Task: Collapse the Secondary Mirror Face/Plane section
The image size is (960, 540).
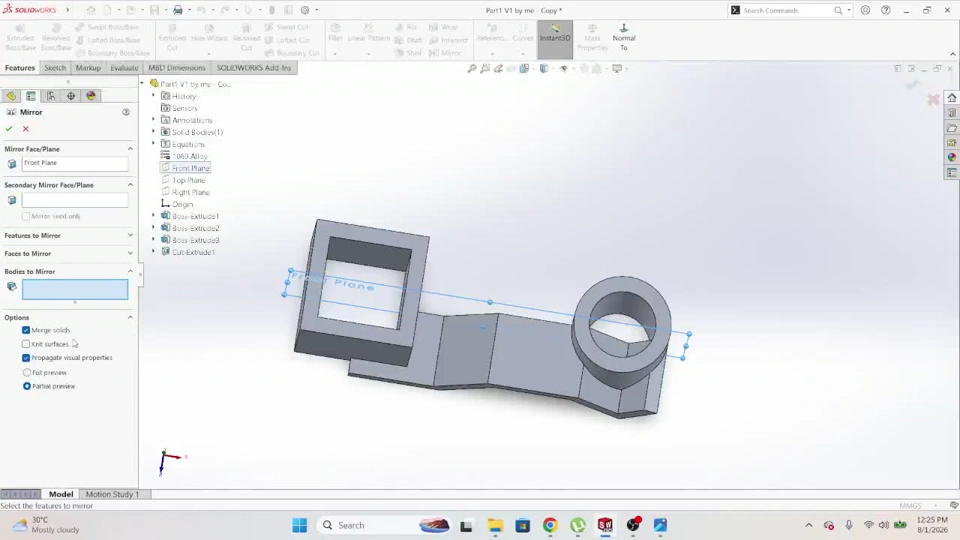Action: pos(130,185)
